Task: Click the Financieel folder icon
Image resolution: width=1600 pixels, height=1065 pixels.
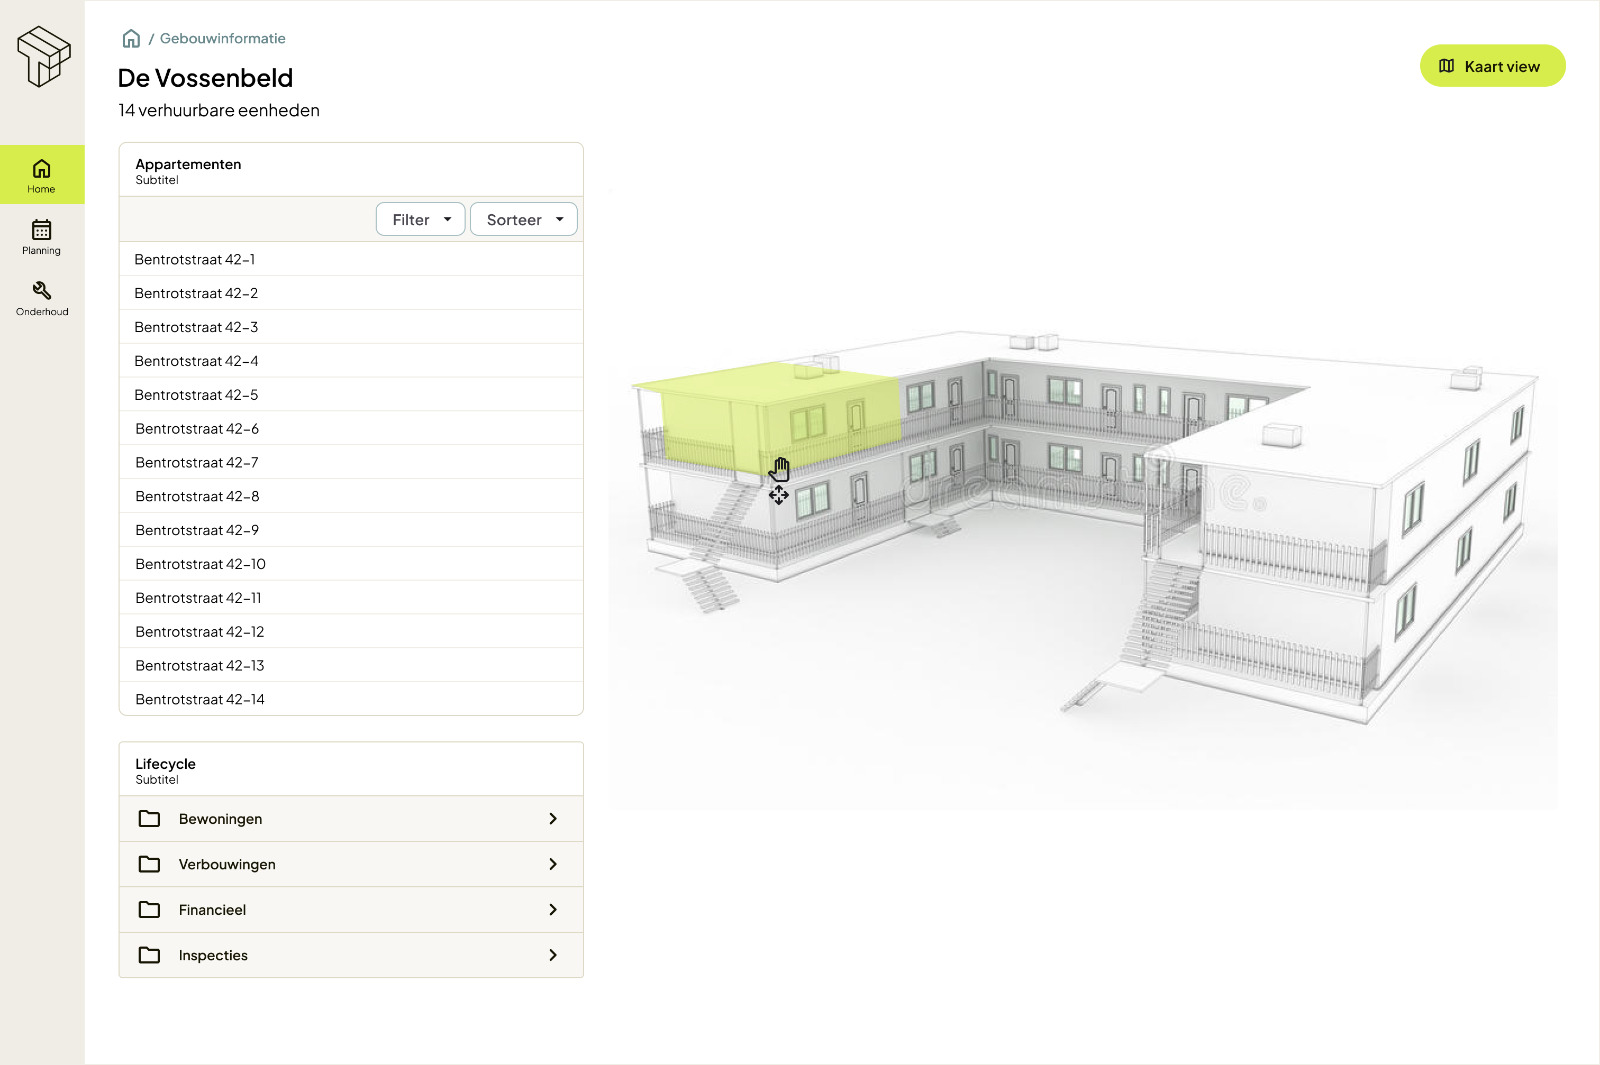Action: click(149, 910)
